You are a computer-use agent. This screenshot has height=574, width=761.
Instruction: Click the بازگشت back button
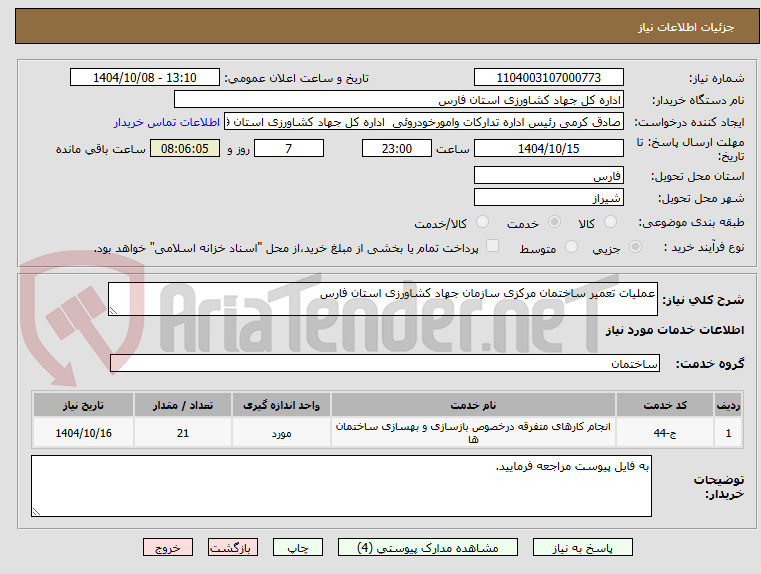(232, 547)
